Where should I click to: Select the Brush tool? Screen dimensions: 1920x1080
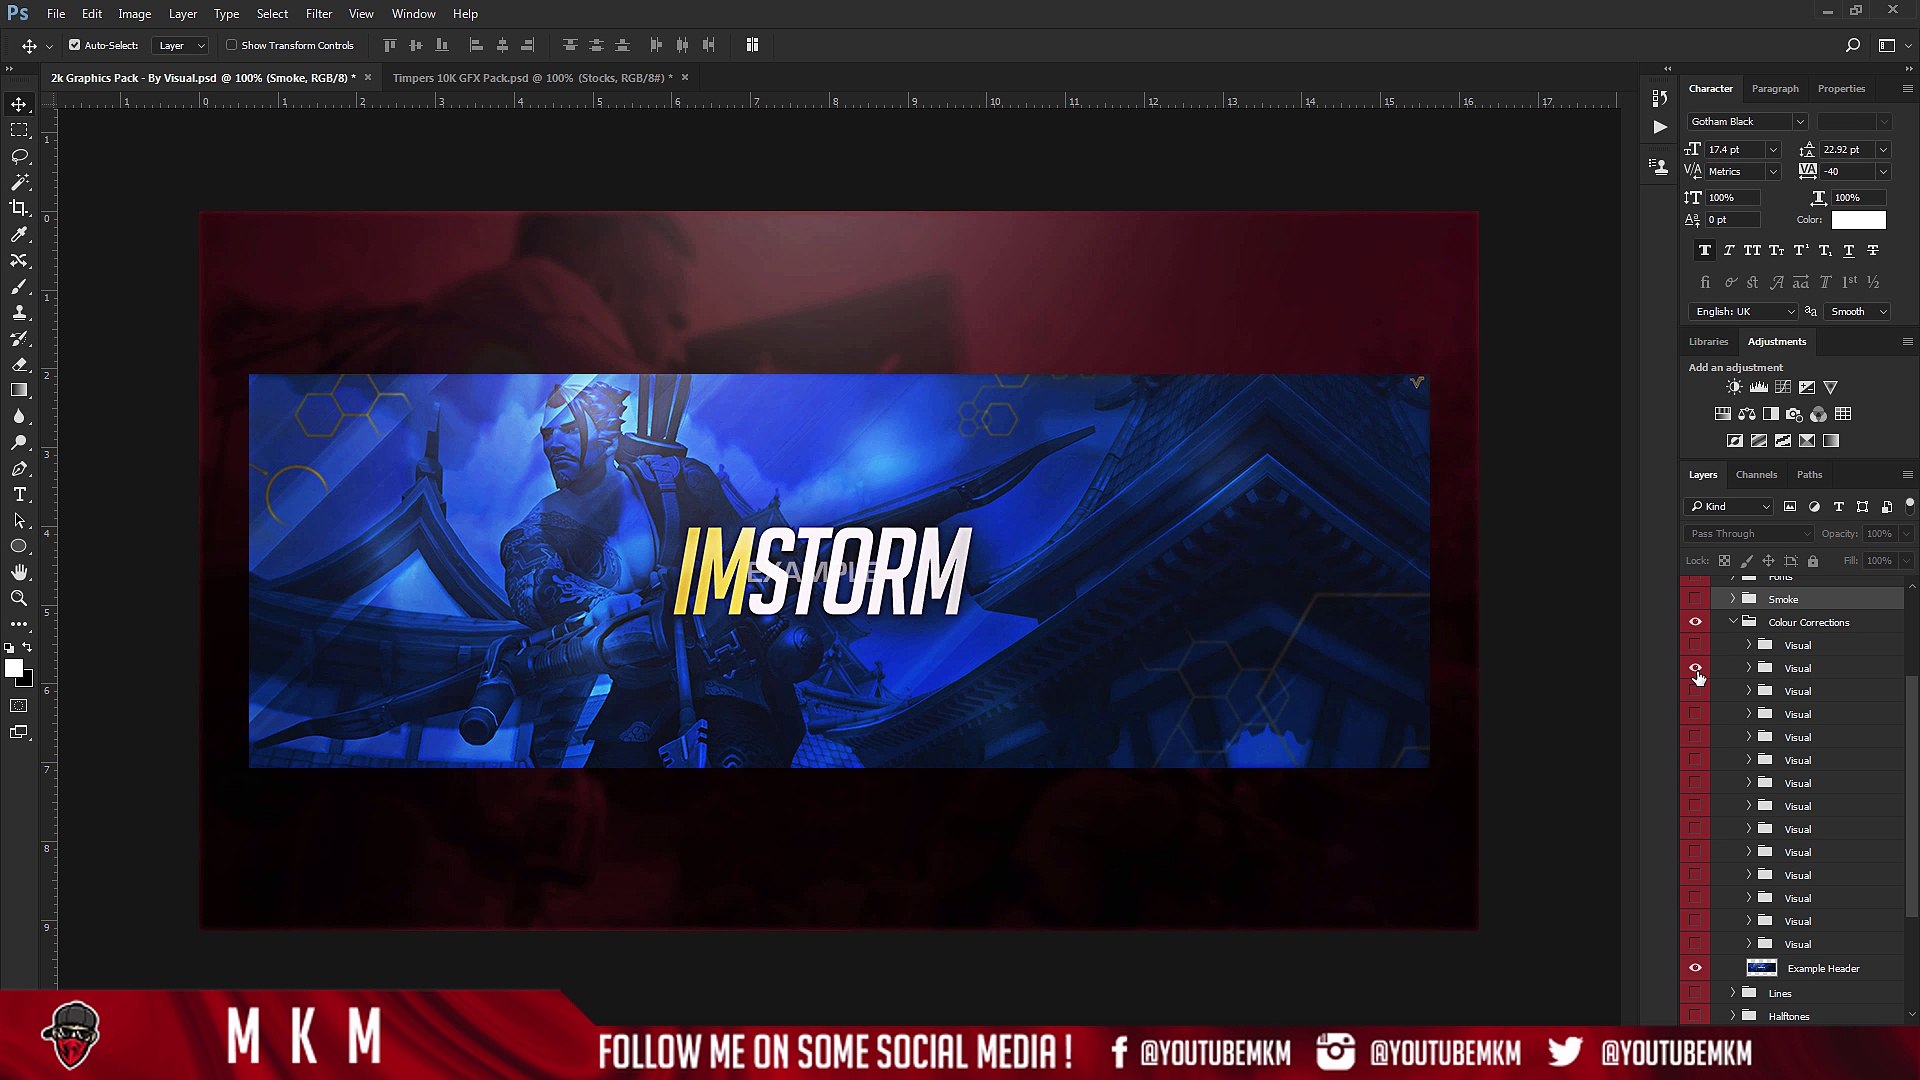pyautogui.click(x=19, y=286)
